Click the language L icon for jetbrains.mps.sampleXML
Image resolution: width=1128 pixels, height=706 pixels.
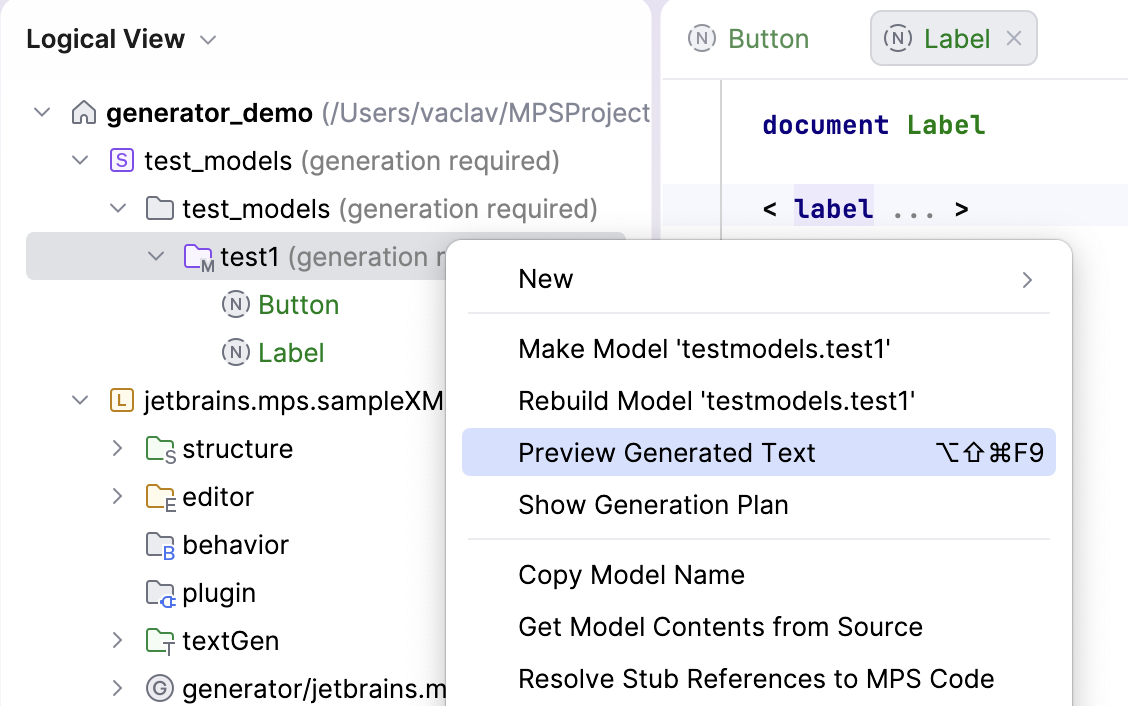(x=121, y=401)
